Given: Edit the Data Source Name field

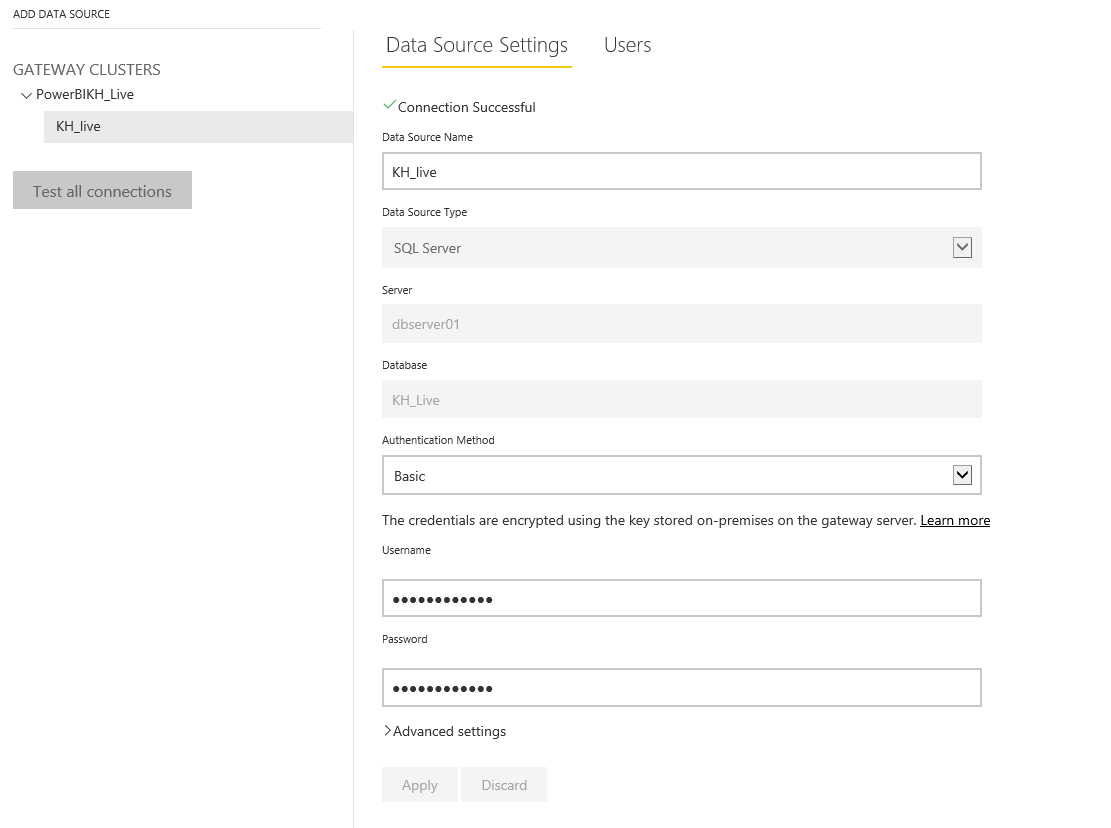Looking at the screenshot, I should (682, 171).
